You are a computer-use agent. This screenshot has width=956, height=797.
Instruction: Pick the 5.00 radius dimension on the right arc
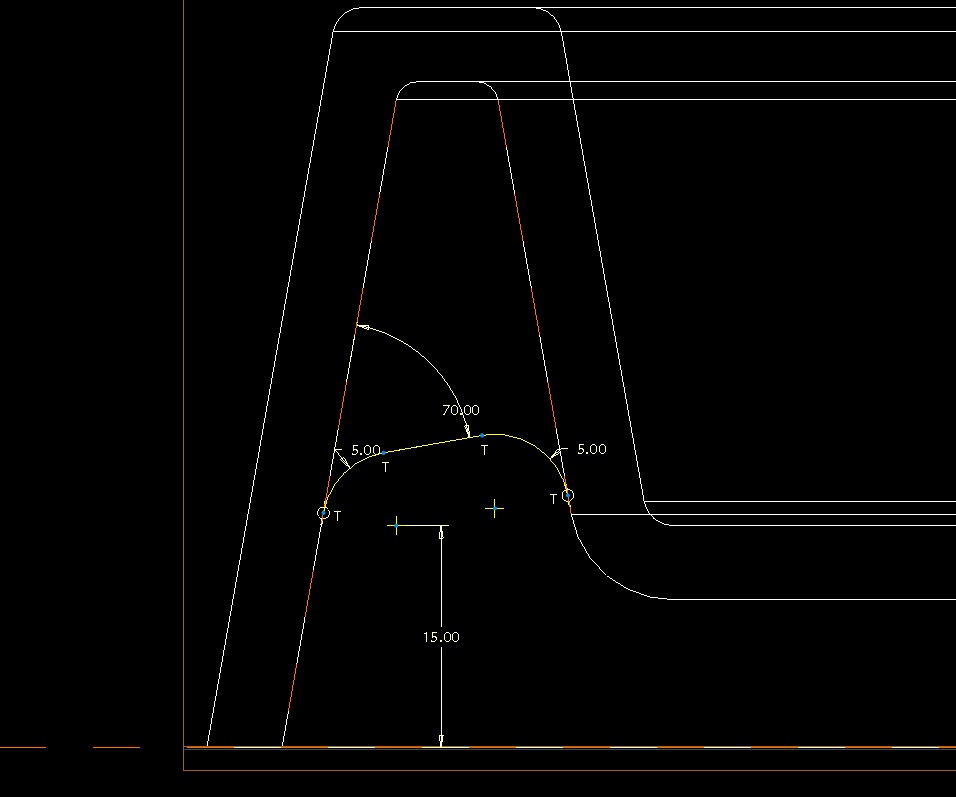click(x=591, y=449)
